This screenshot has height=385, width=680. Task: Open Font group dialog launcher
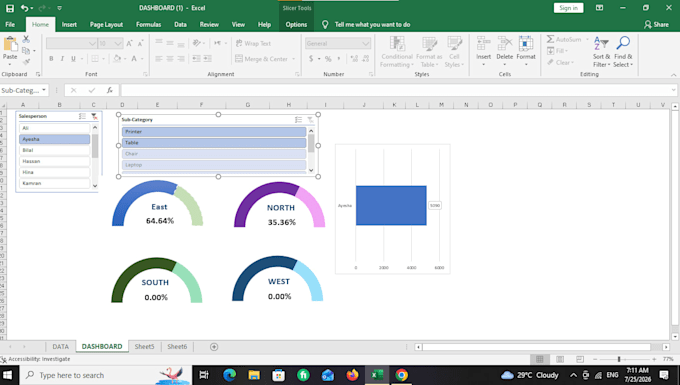click(145, 74)
